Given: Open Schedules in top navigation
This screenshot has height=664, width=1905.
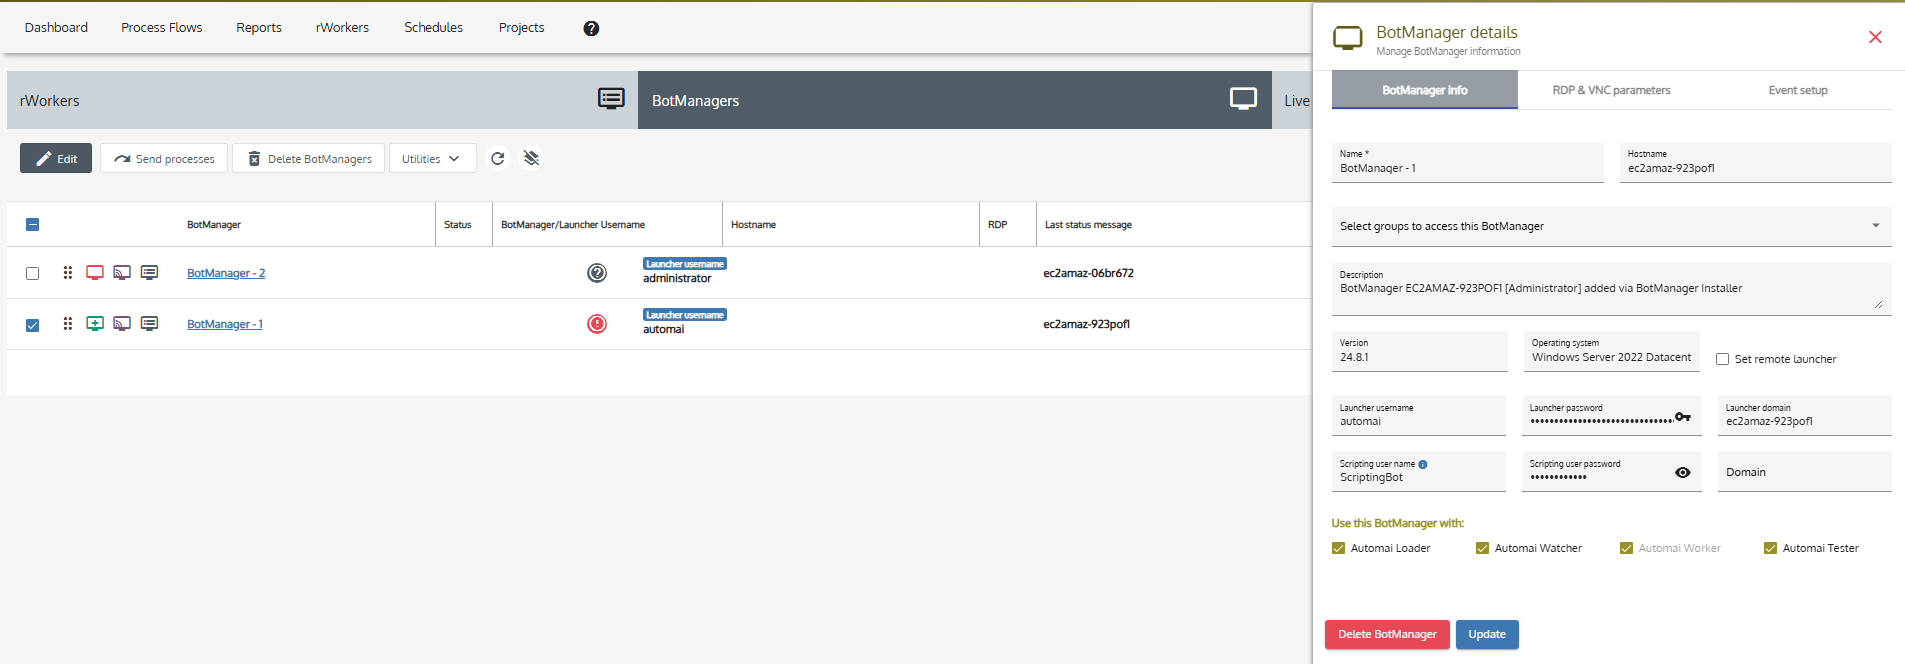Looking at the screenshot, I should click(x=433, y=27).
